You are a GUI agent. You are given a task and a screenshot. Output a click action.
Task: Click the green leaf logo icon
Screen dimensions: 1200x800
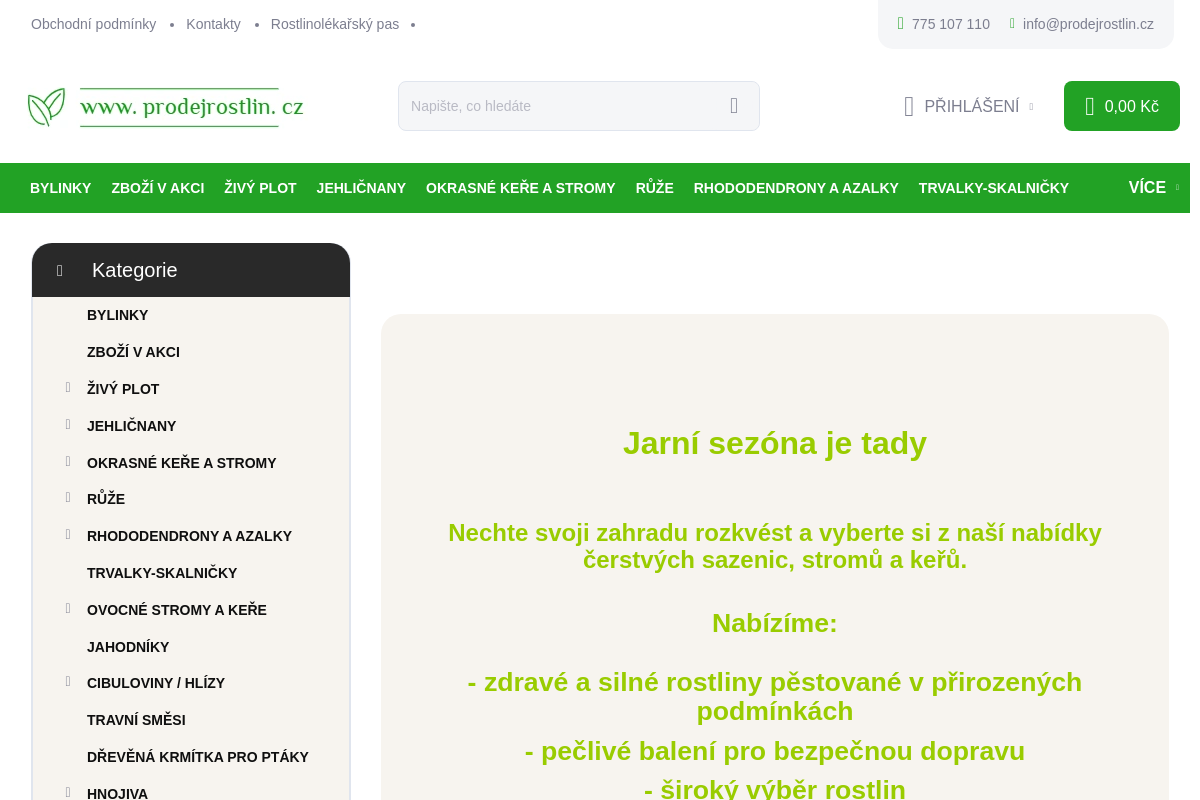tap(44, 106)
